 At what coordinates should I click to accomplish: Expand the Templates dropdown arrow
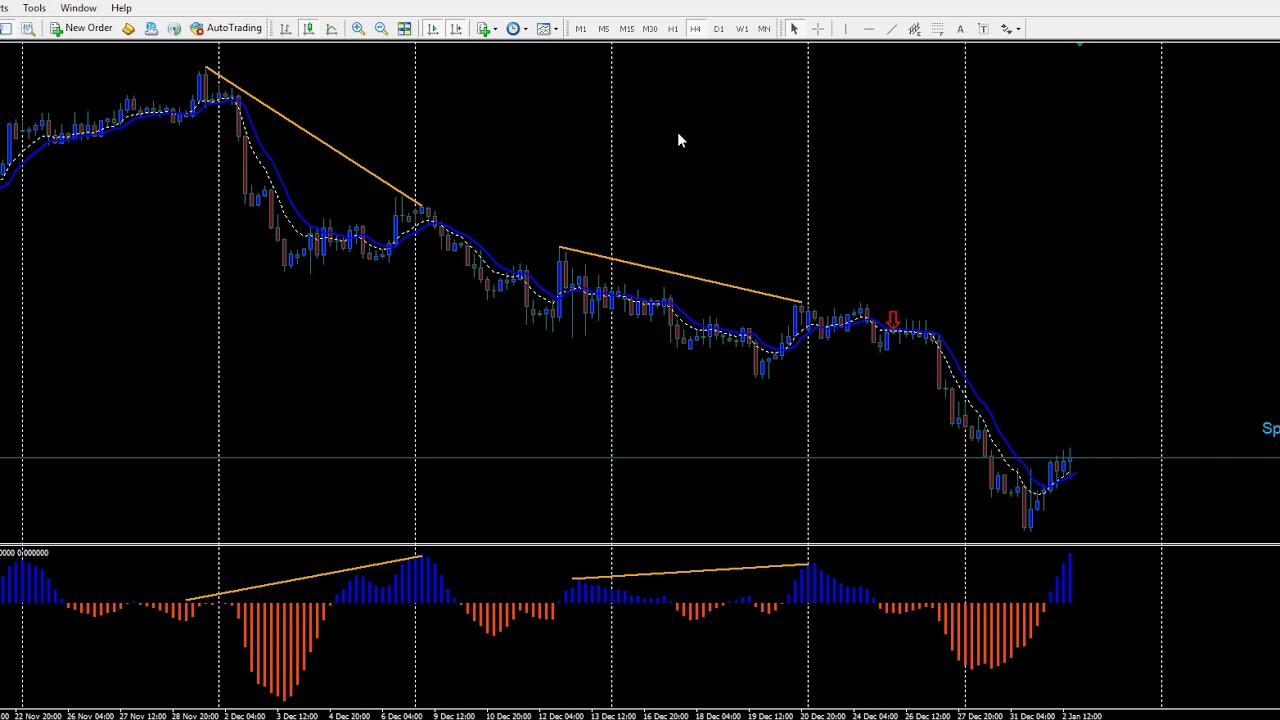point(556,28)
